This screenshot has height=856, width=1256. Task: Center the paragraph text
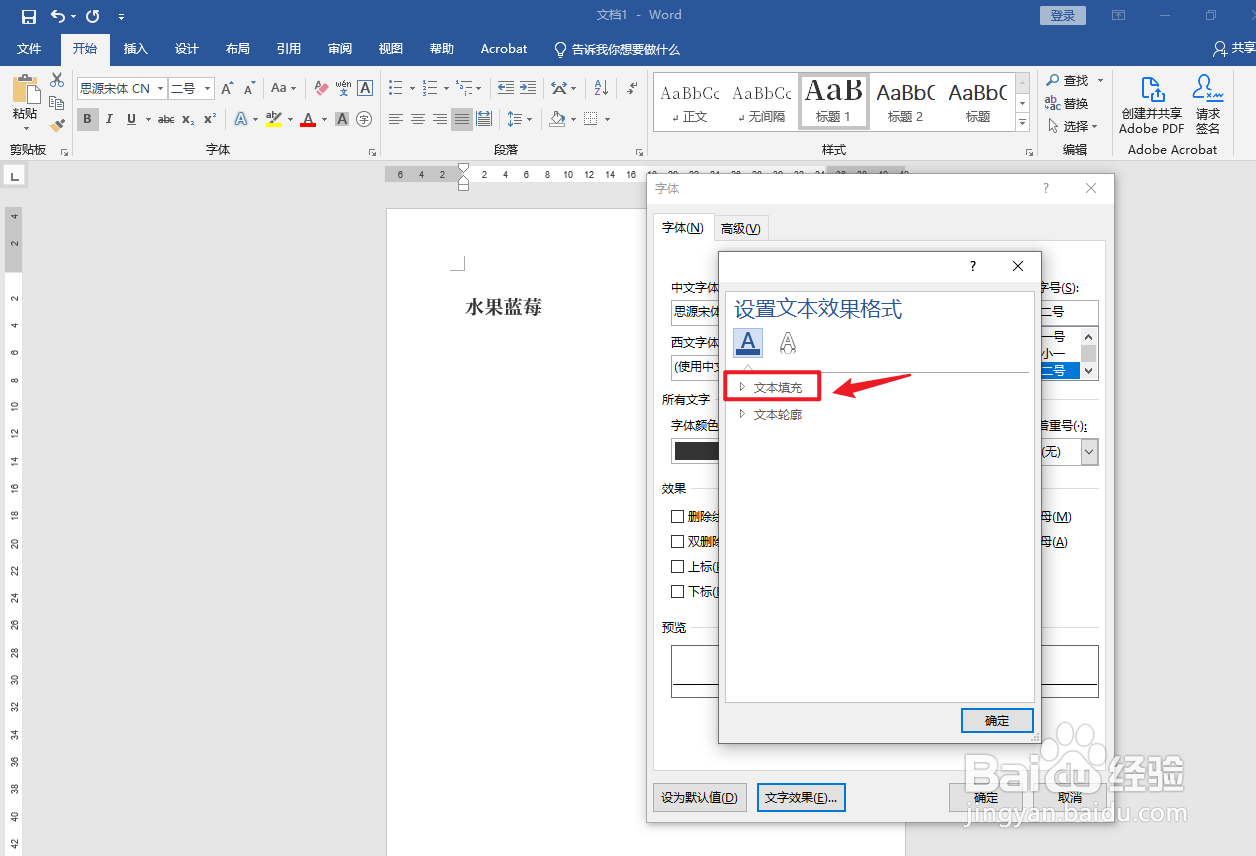[417, 119]
